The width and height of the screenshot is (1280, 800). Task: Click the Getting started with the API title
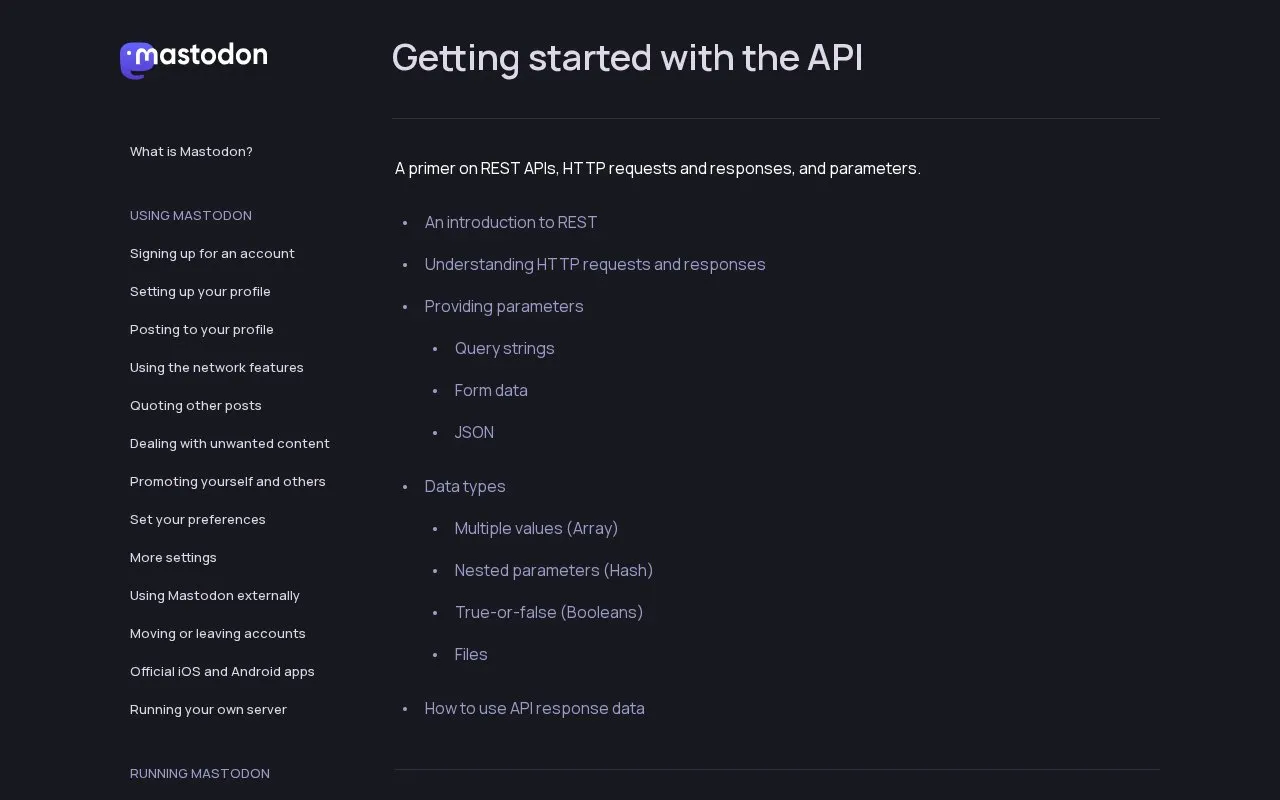coord(627,58)
